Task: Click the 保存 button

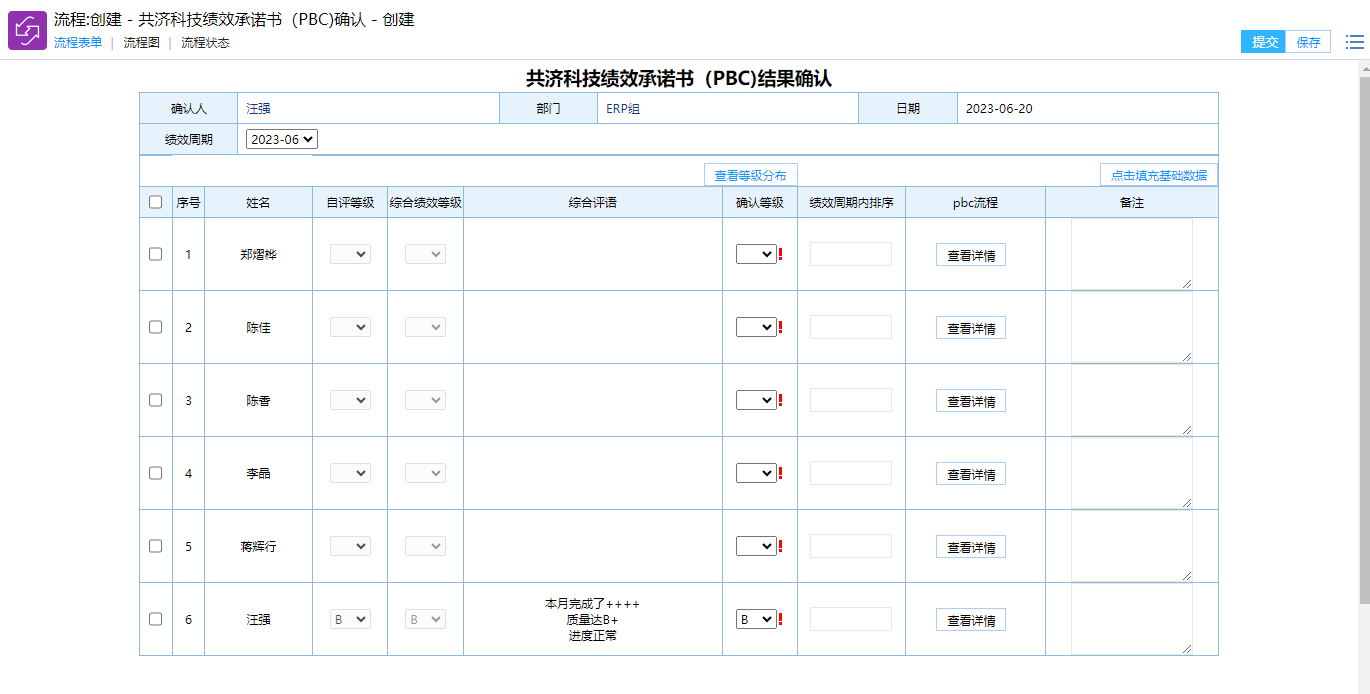Action: [1308, 42]
